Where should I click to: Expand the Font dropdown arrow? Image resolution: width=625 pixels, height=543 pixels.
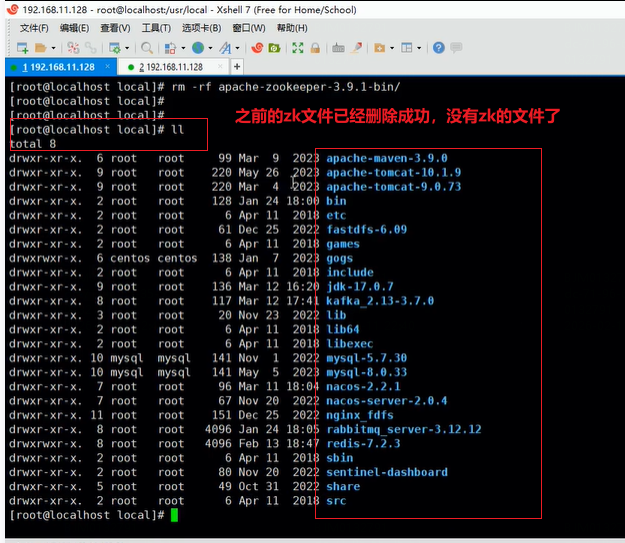click(238, 48)
